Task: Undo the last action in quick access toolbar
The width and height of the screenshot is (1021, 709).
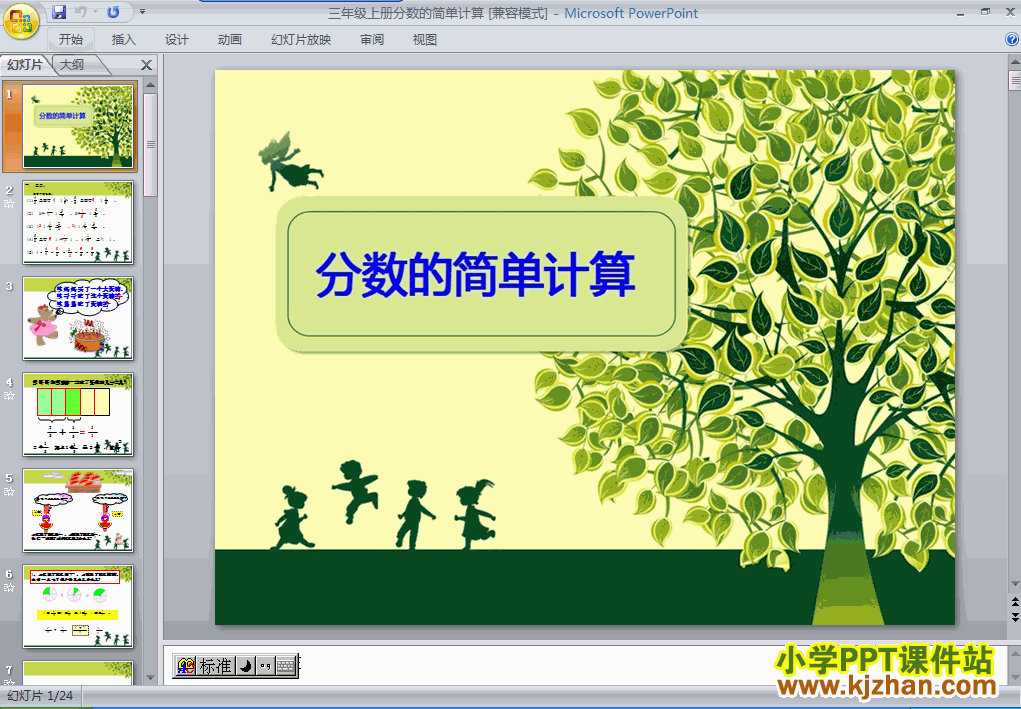Action: click(81, 12)
